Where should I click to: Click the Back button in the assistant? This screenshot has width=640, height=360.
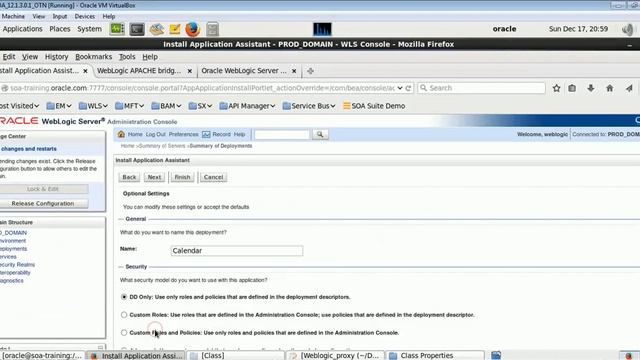[129, 177]
